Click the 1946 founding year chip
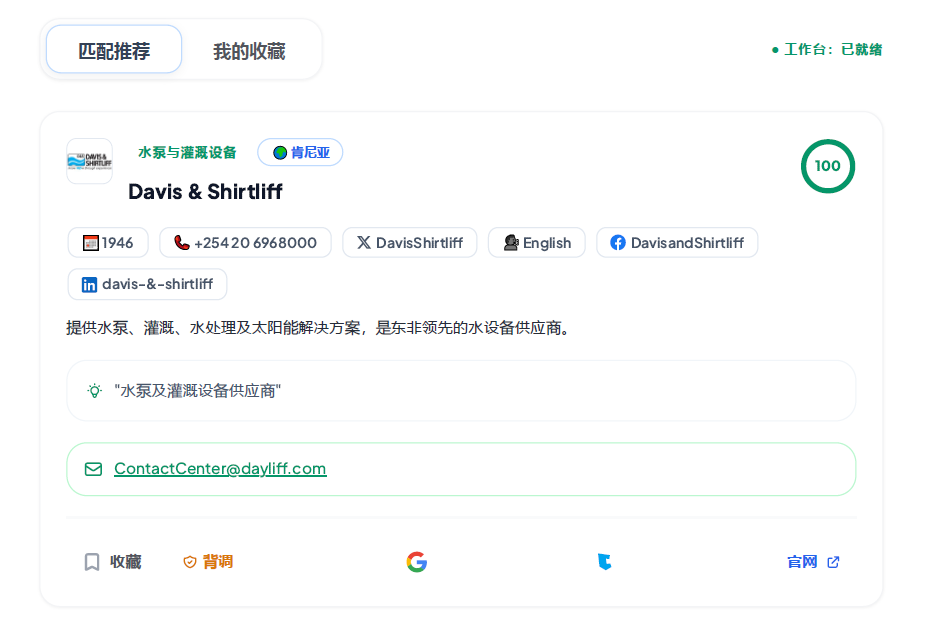 [108, 243]
